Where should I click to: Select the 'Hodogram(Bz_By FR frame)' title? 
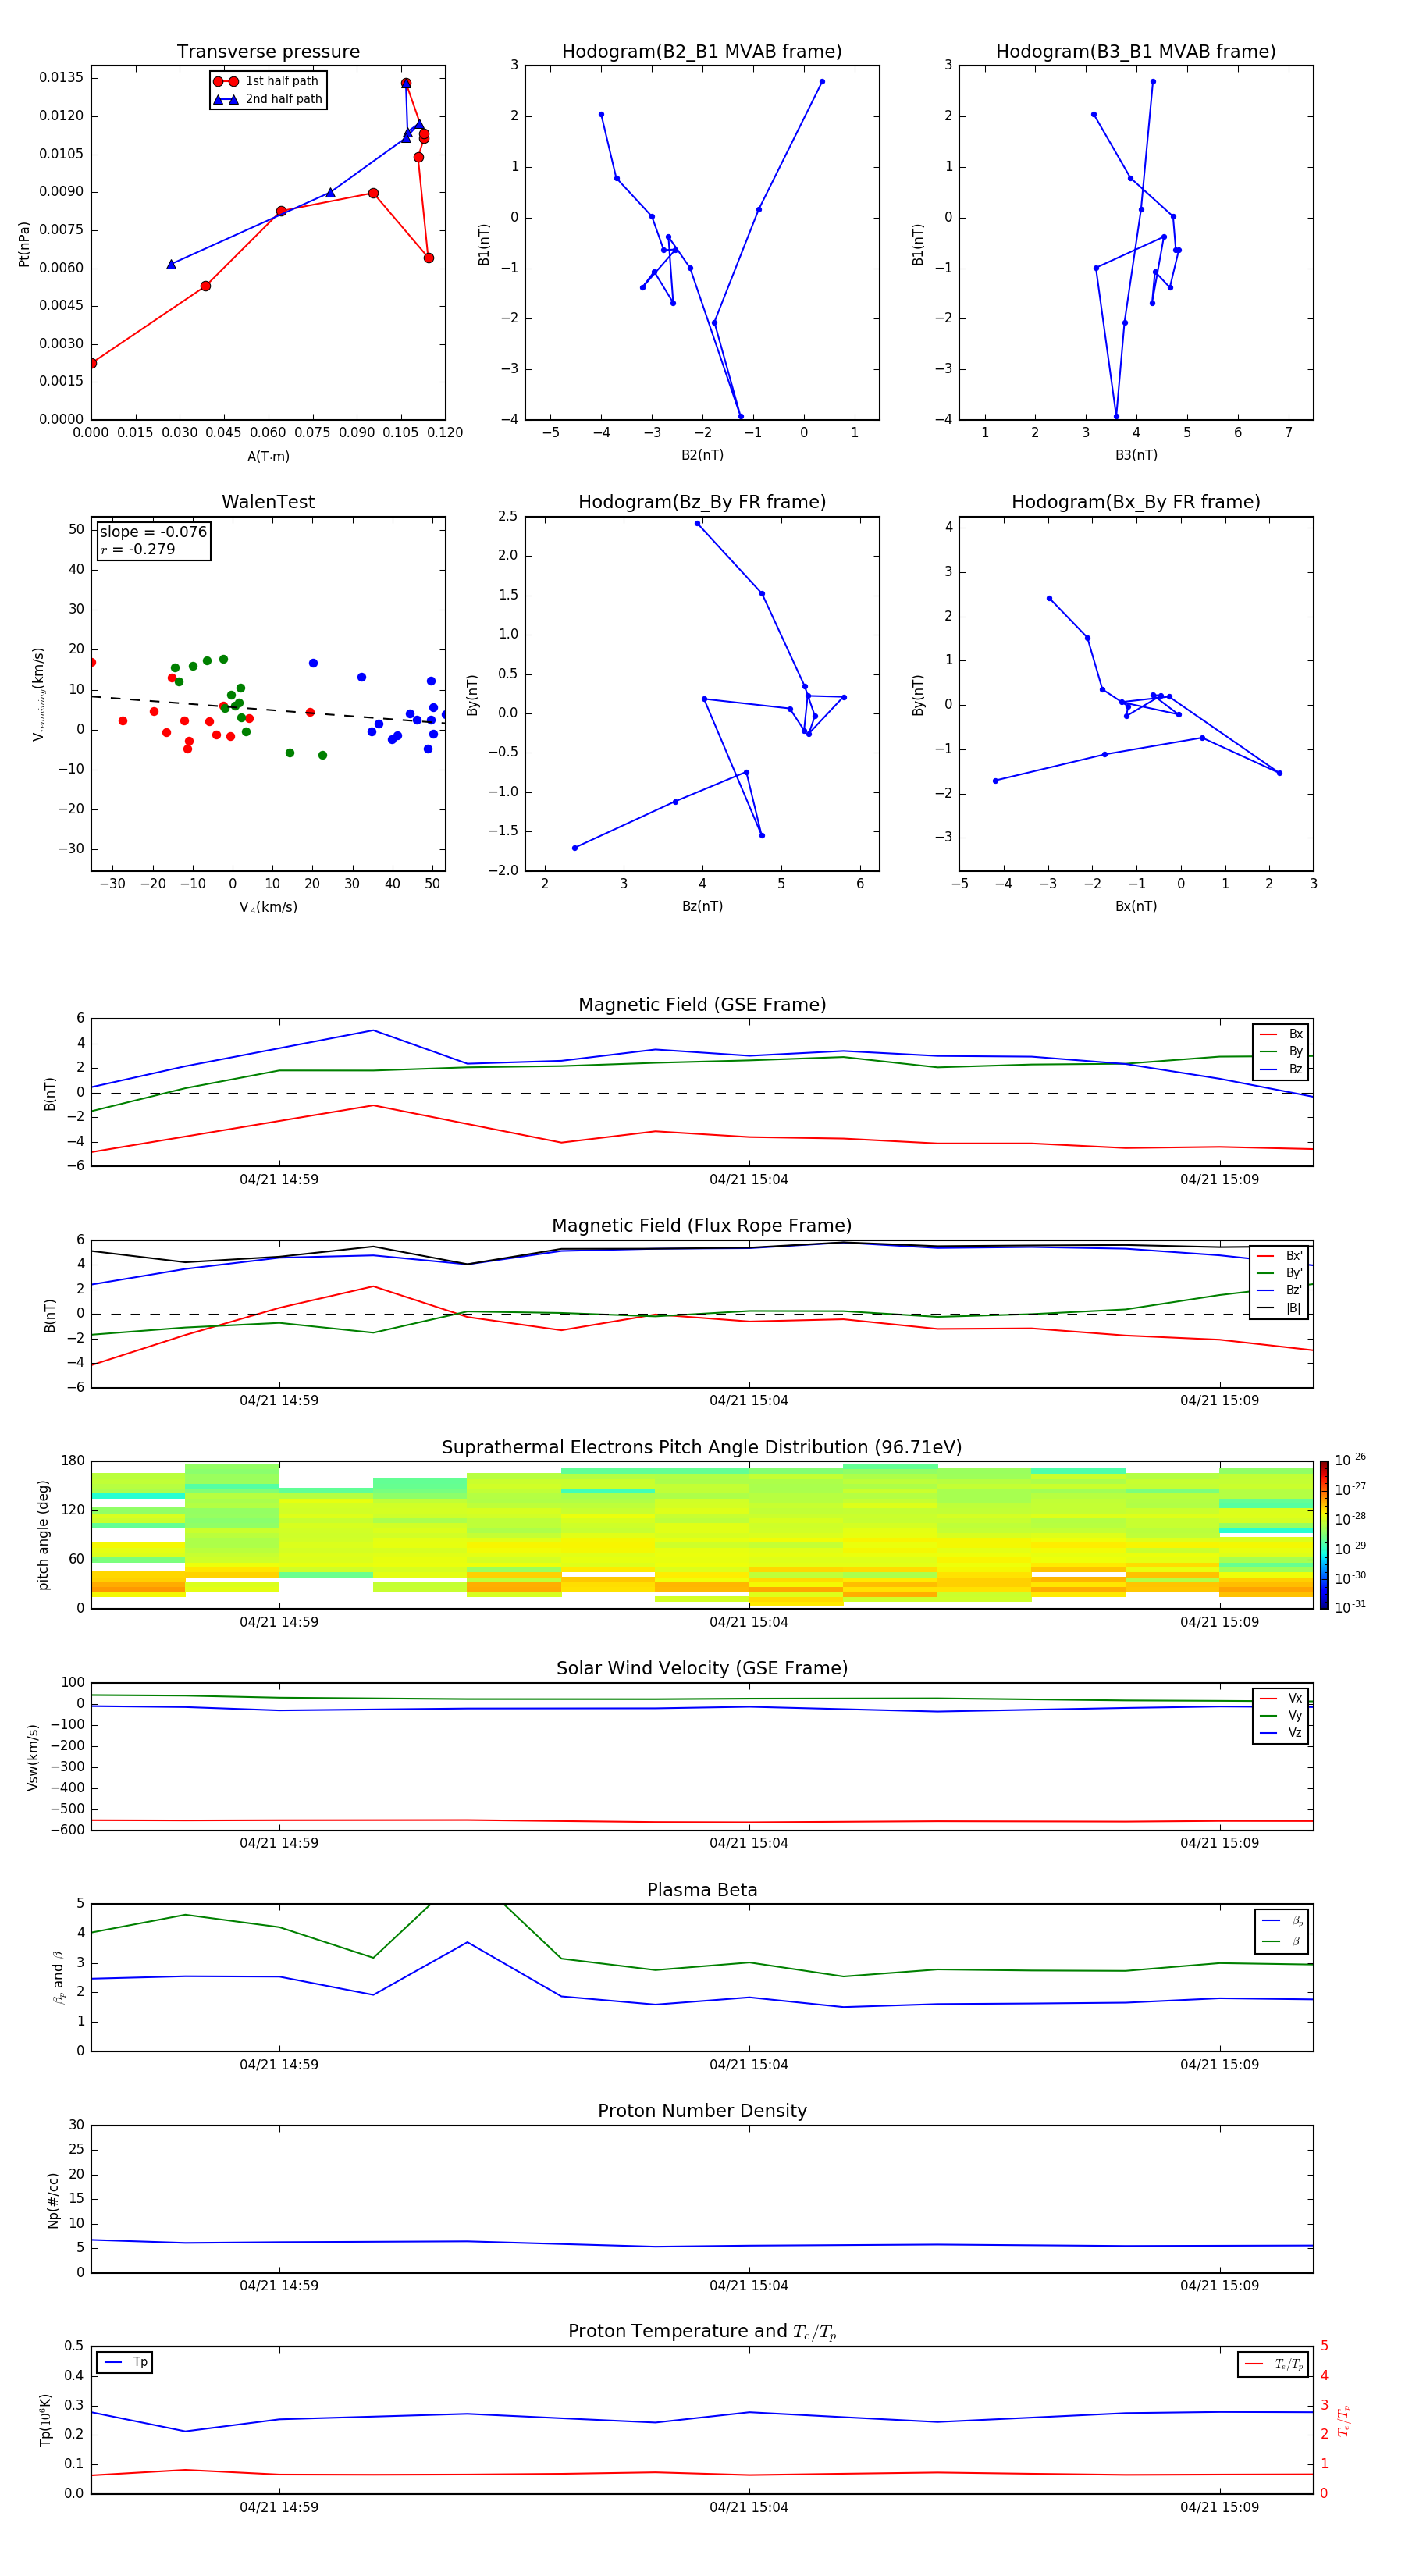coord(702,502)
